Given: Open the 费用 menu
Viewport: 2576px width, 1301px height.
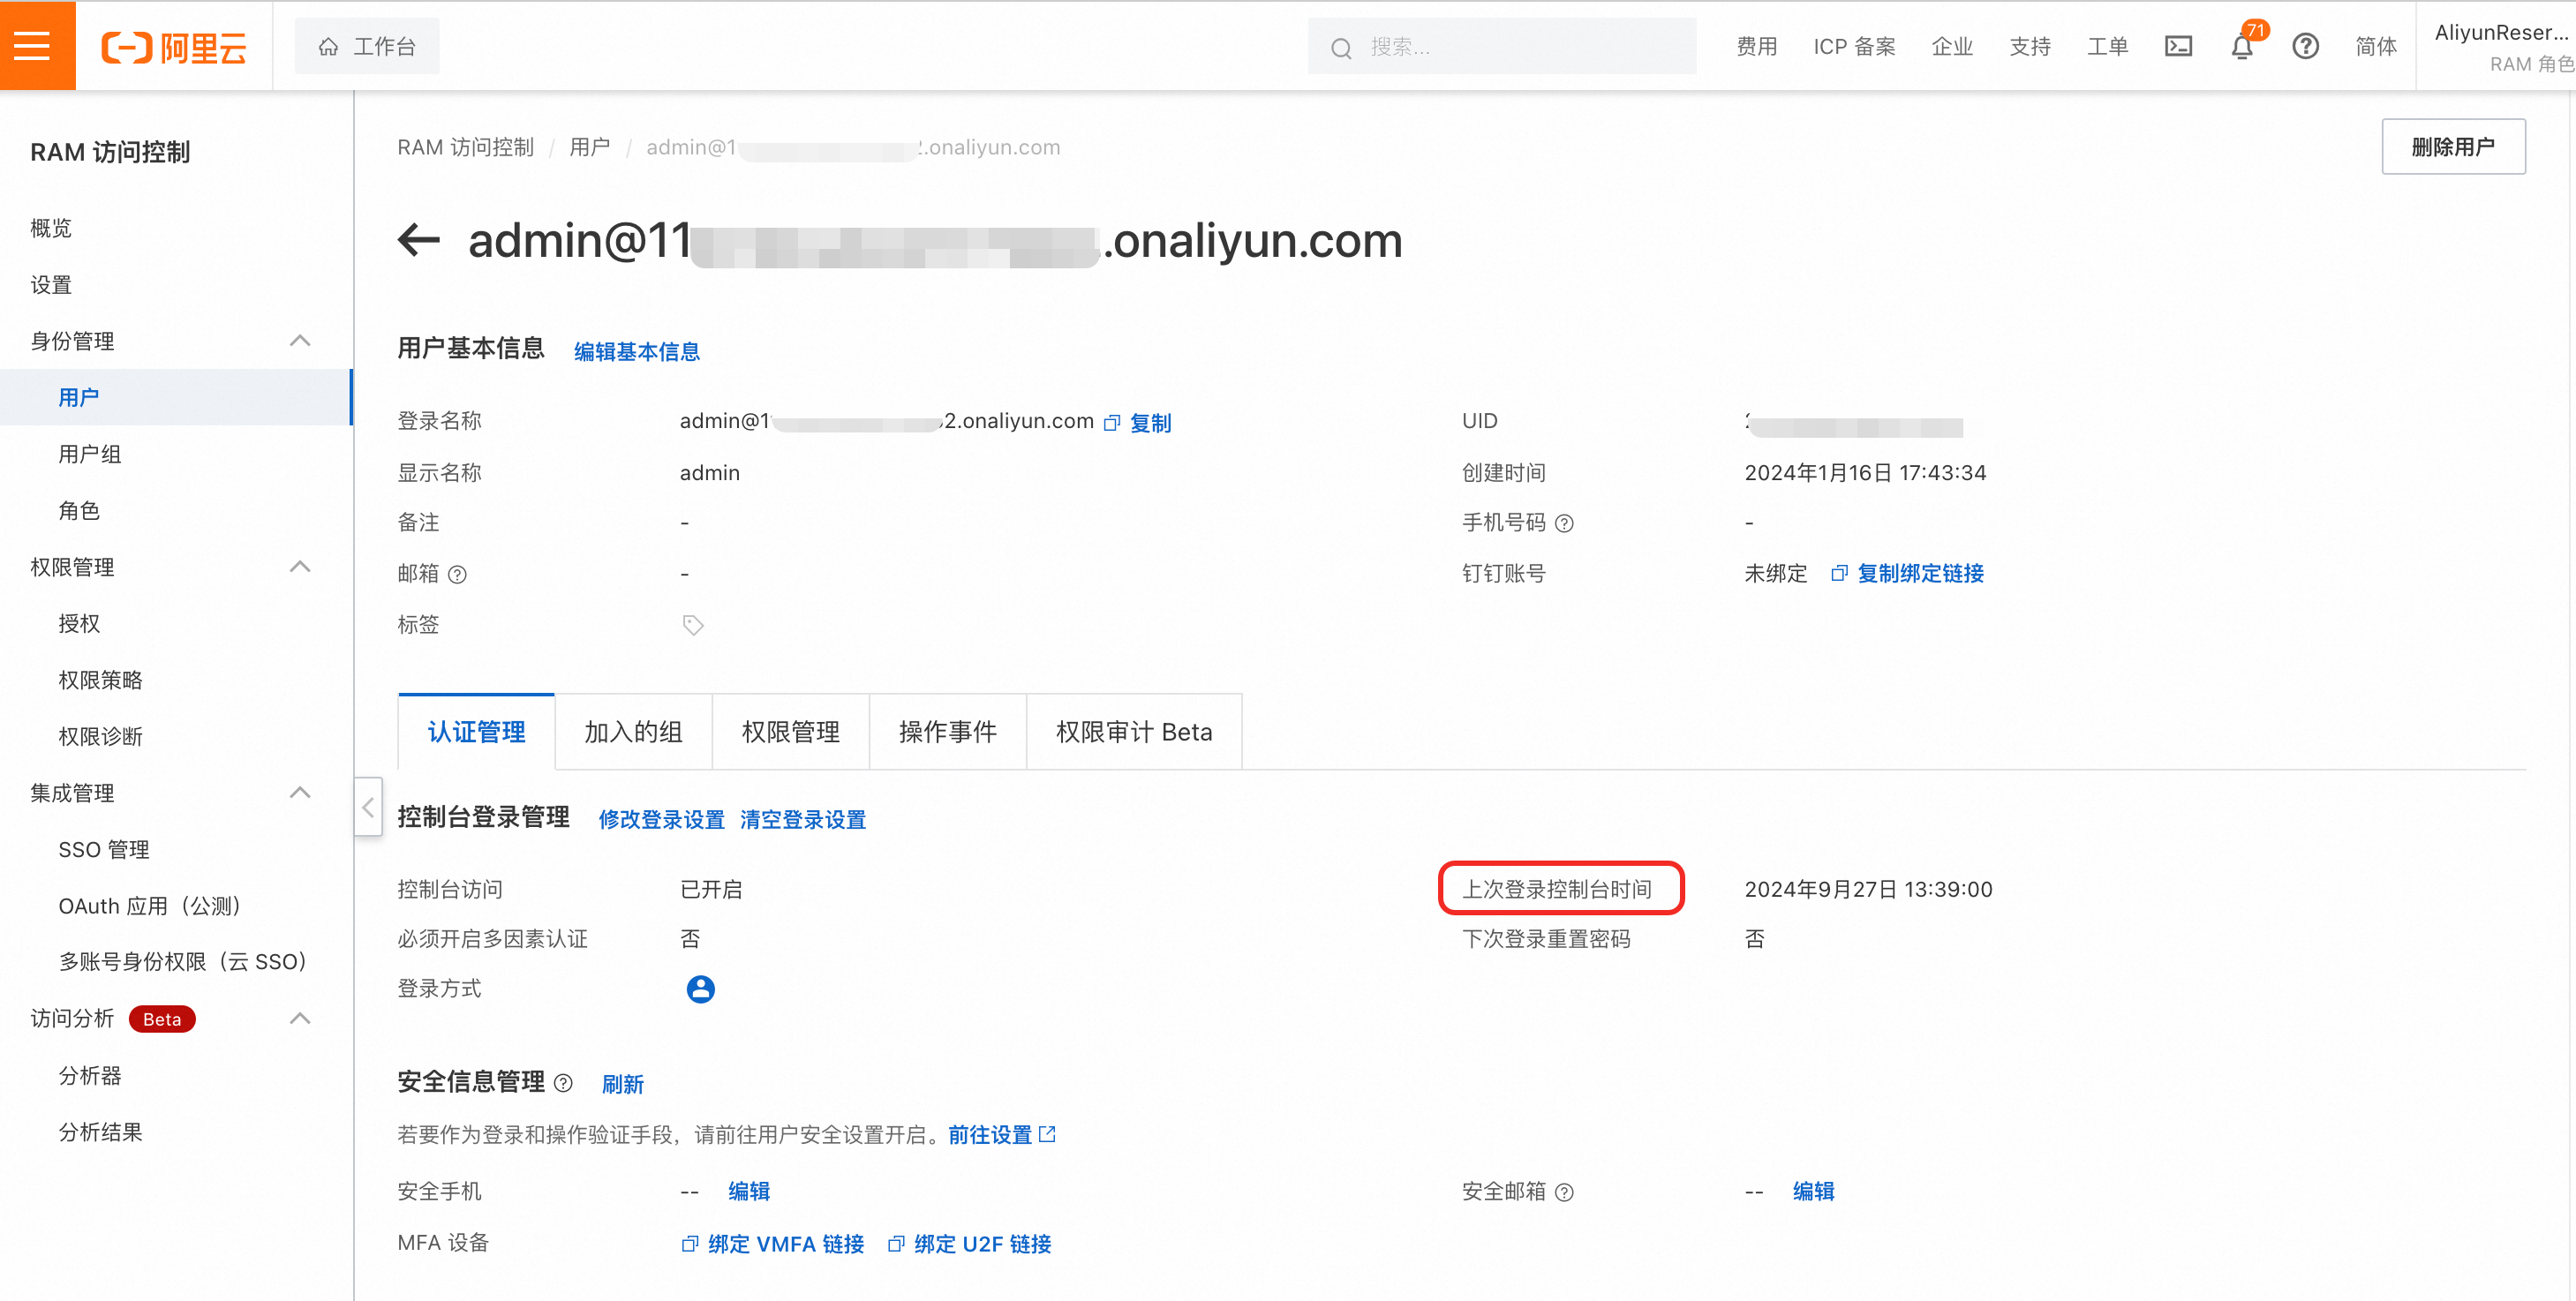Looking at the screenshot, I should click(x=1756, y=46).
